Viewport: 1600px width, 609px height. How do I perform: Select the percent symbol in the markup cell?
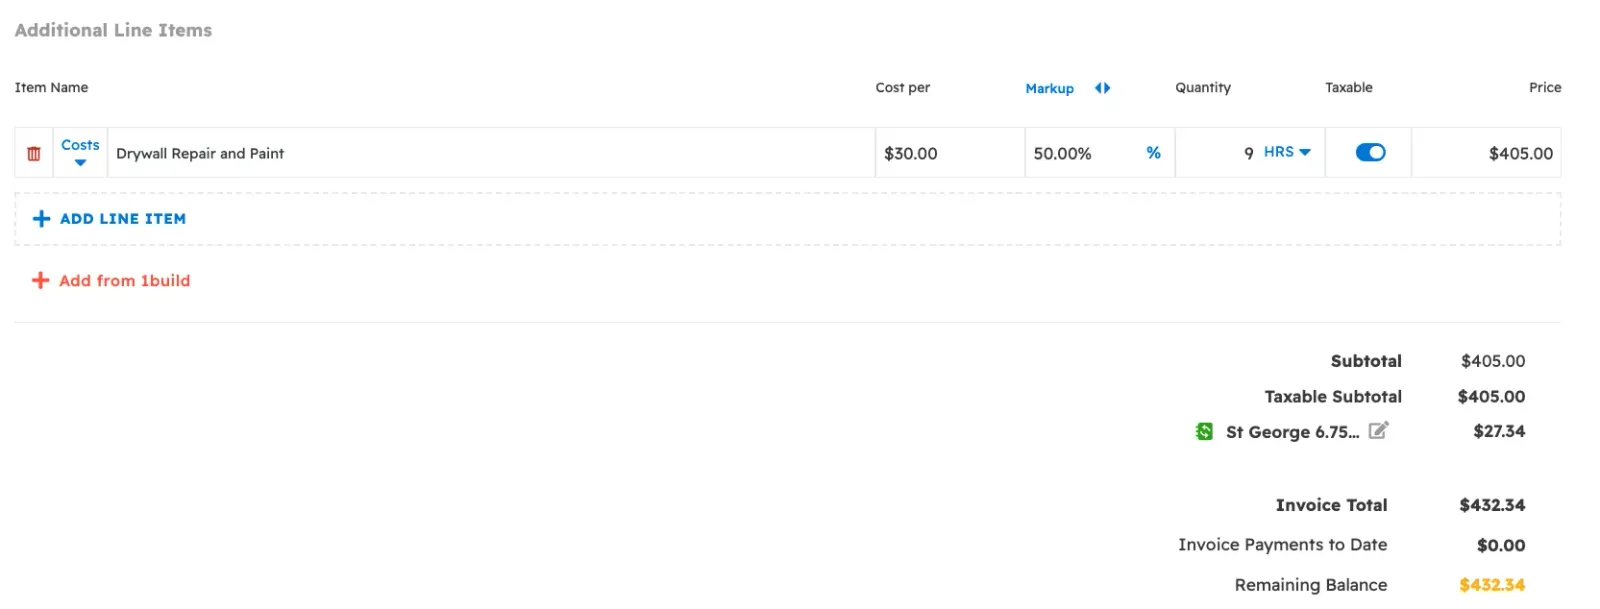[1153, 153]
